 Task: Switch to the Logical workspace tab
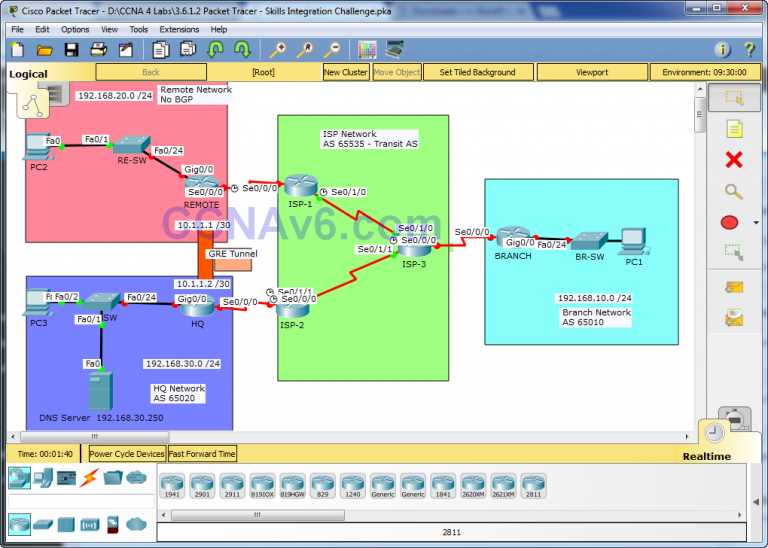tap(28, 74)
